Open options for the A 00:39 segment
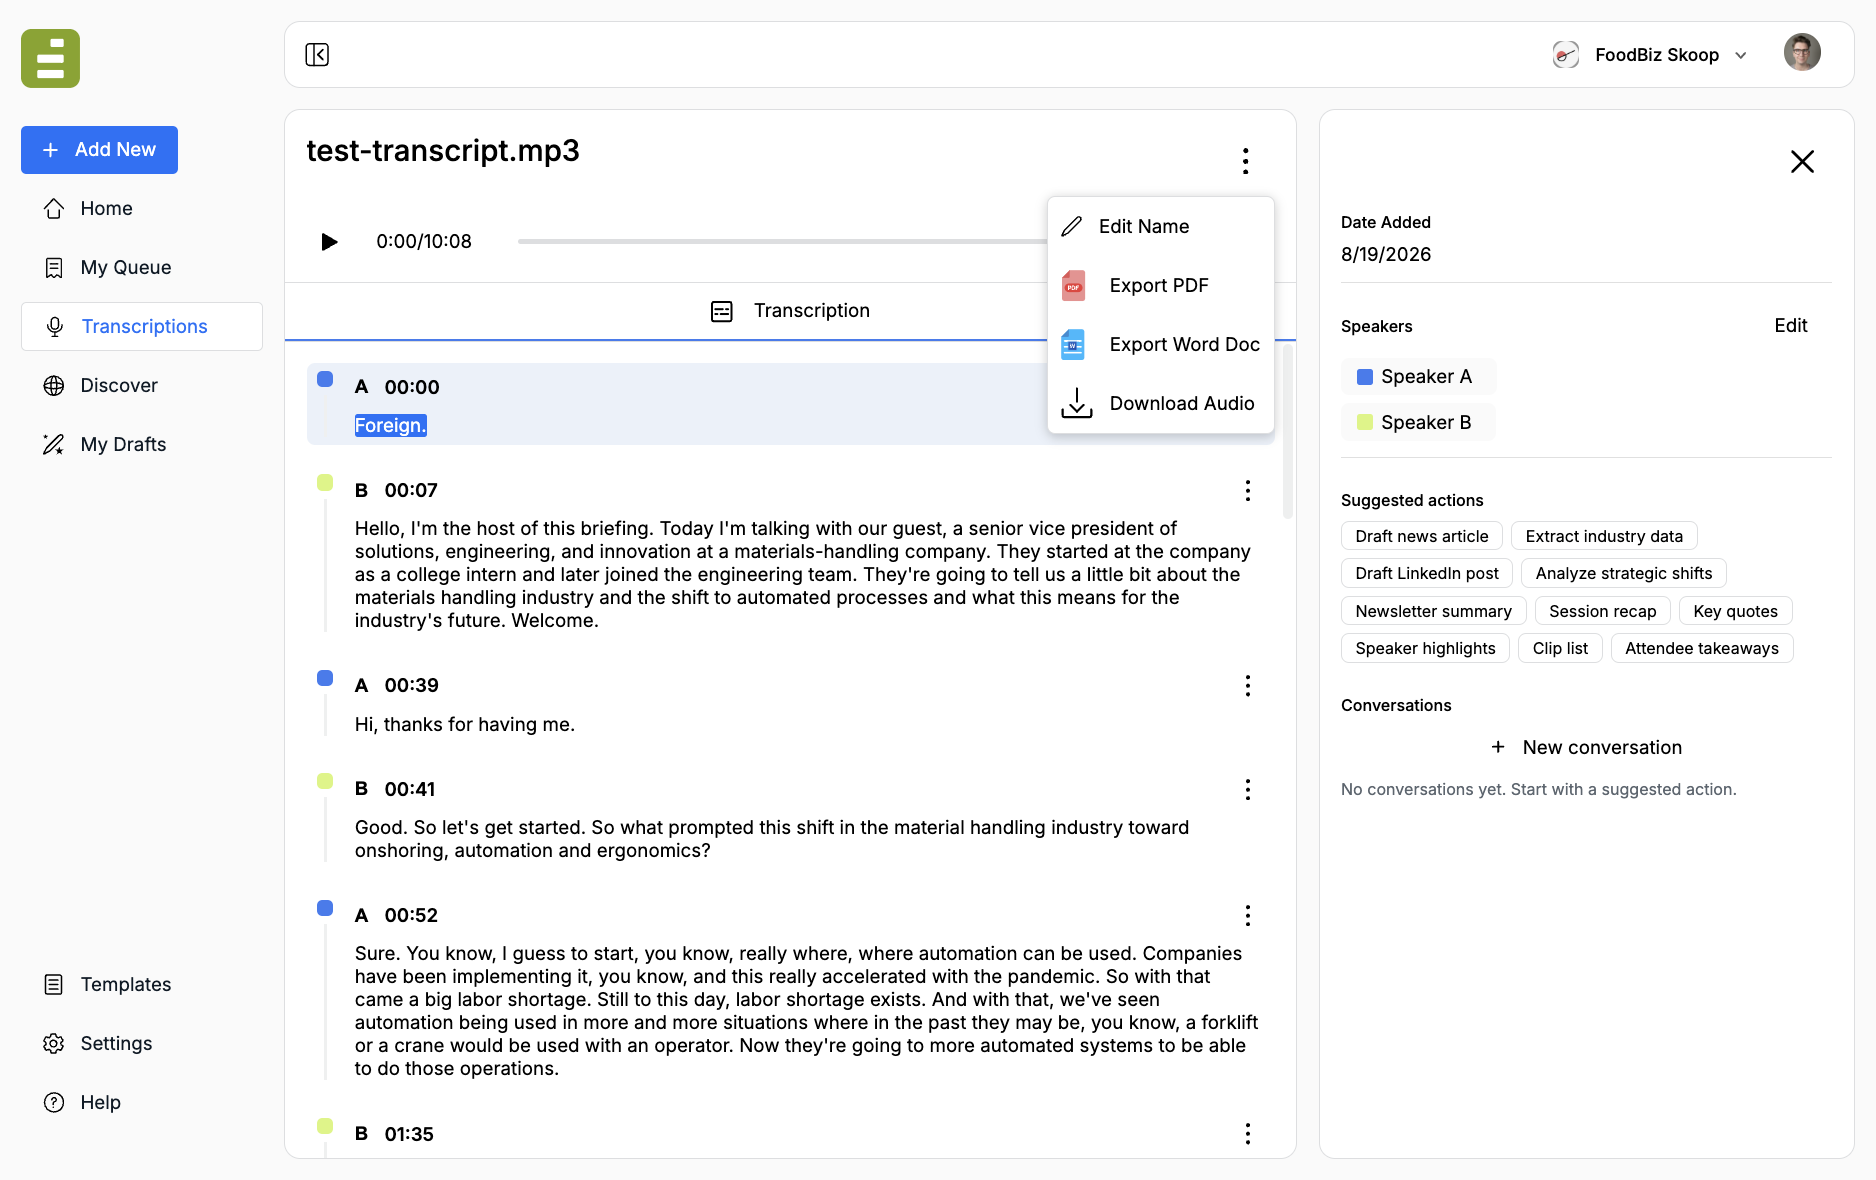 pyautogui.click(x=1247, y=685)
